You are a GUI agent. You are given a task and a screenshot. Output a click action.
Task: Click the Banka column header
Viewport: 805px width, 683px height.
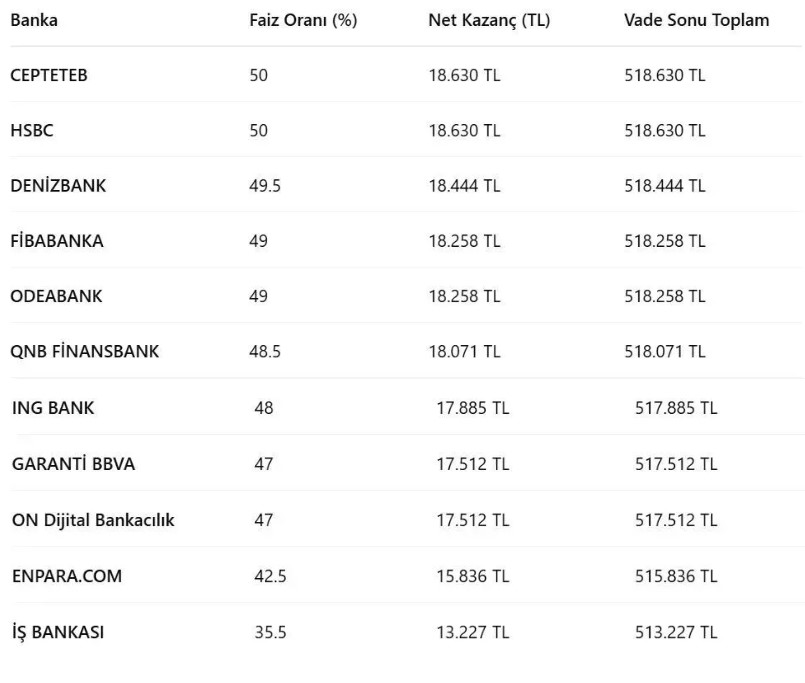[x=34, y=20]
